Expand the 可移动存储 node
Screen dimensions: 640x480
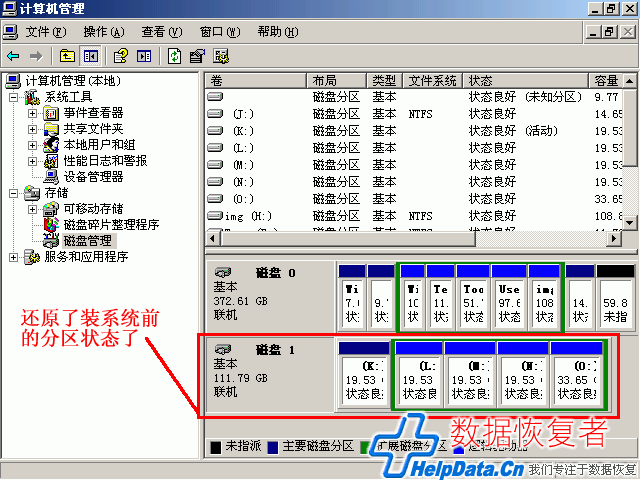click(32, 209)
